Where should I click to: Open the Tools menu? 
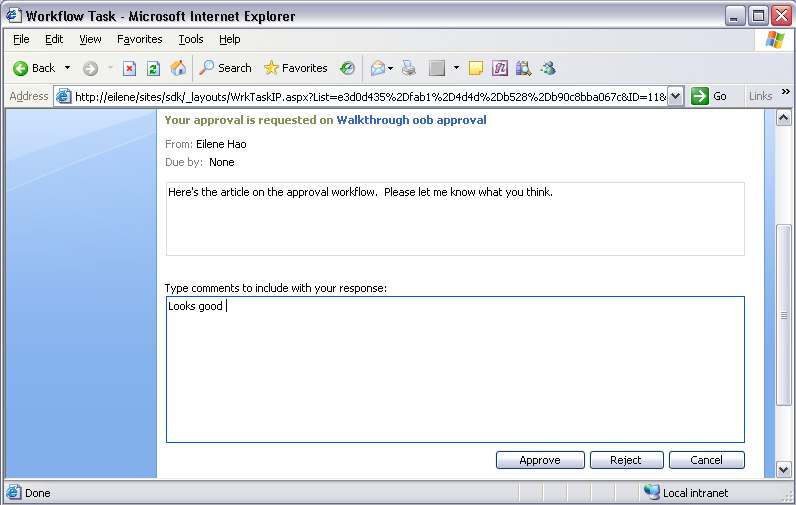coord(191,39)
